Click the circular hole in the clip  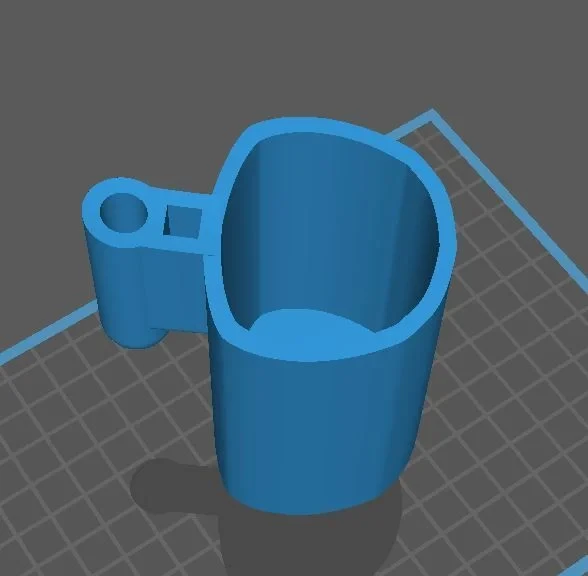point(124,213)
